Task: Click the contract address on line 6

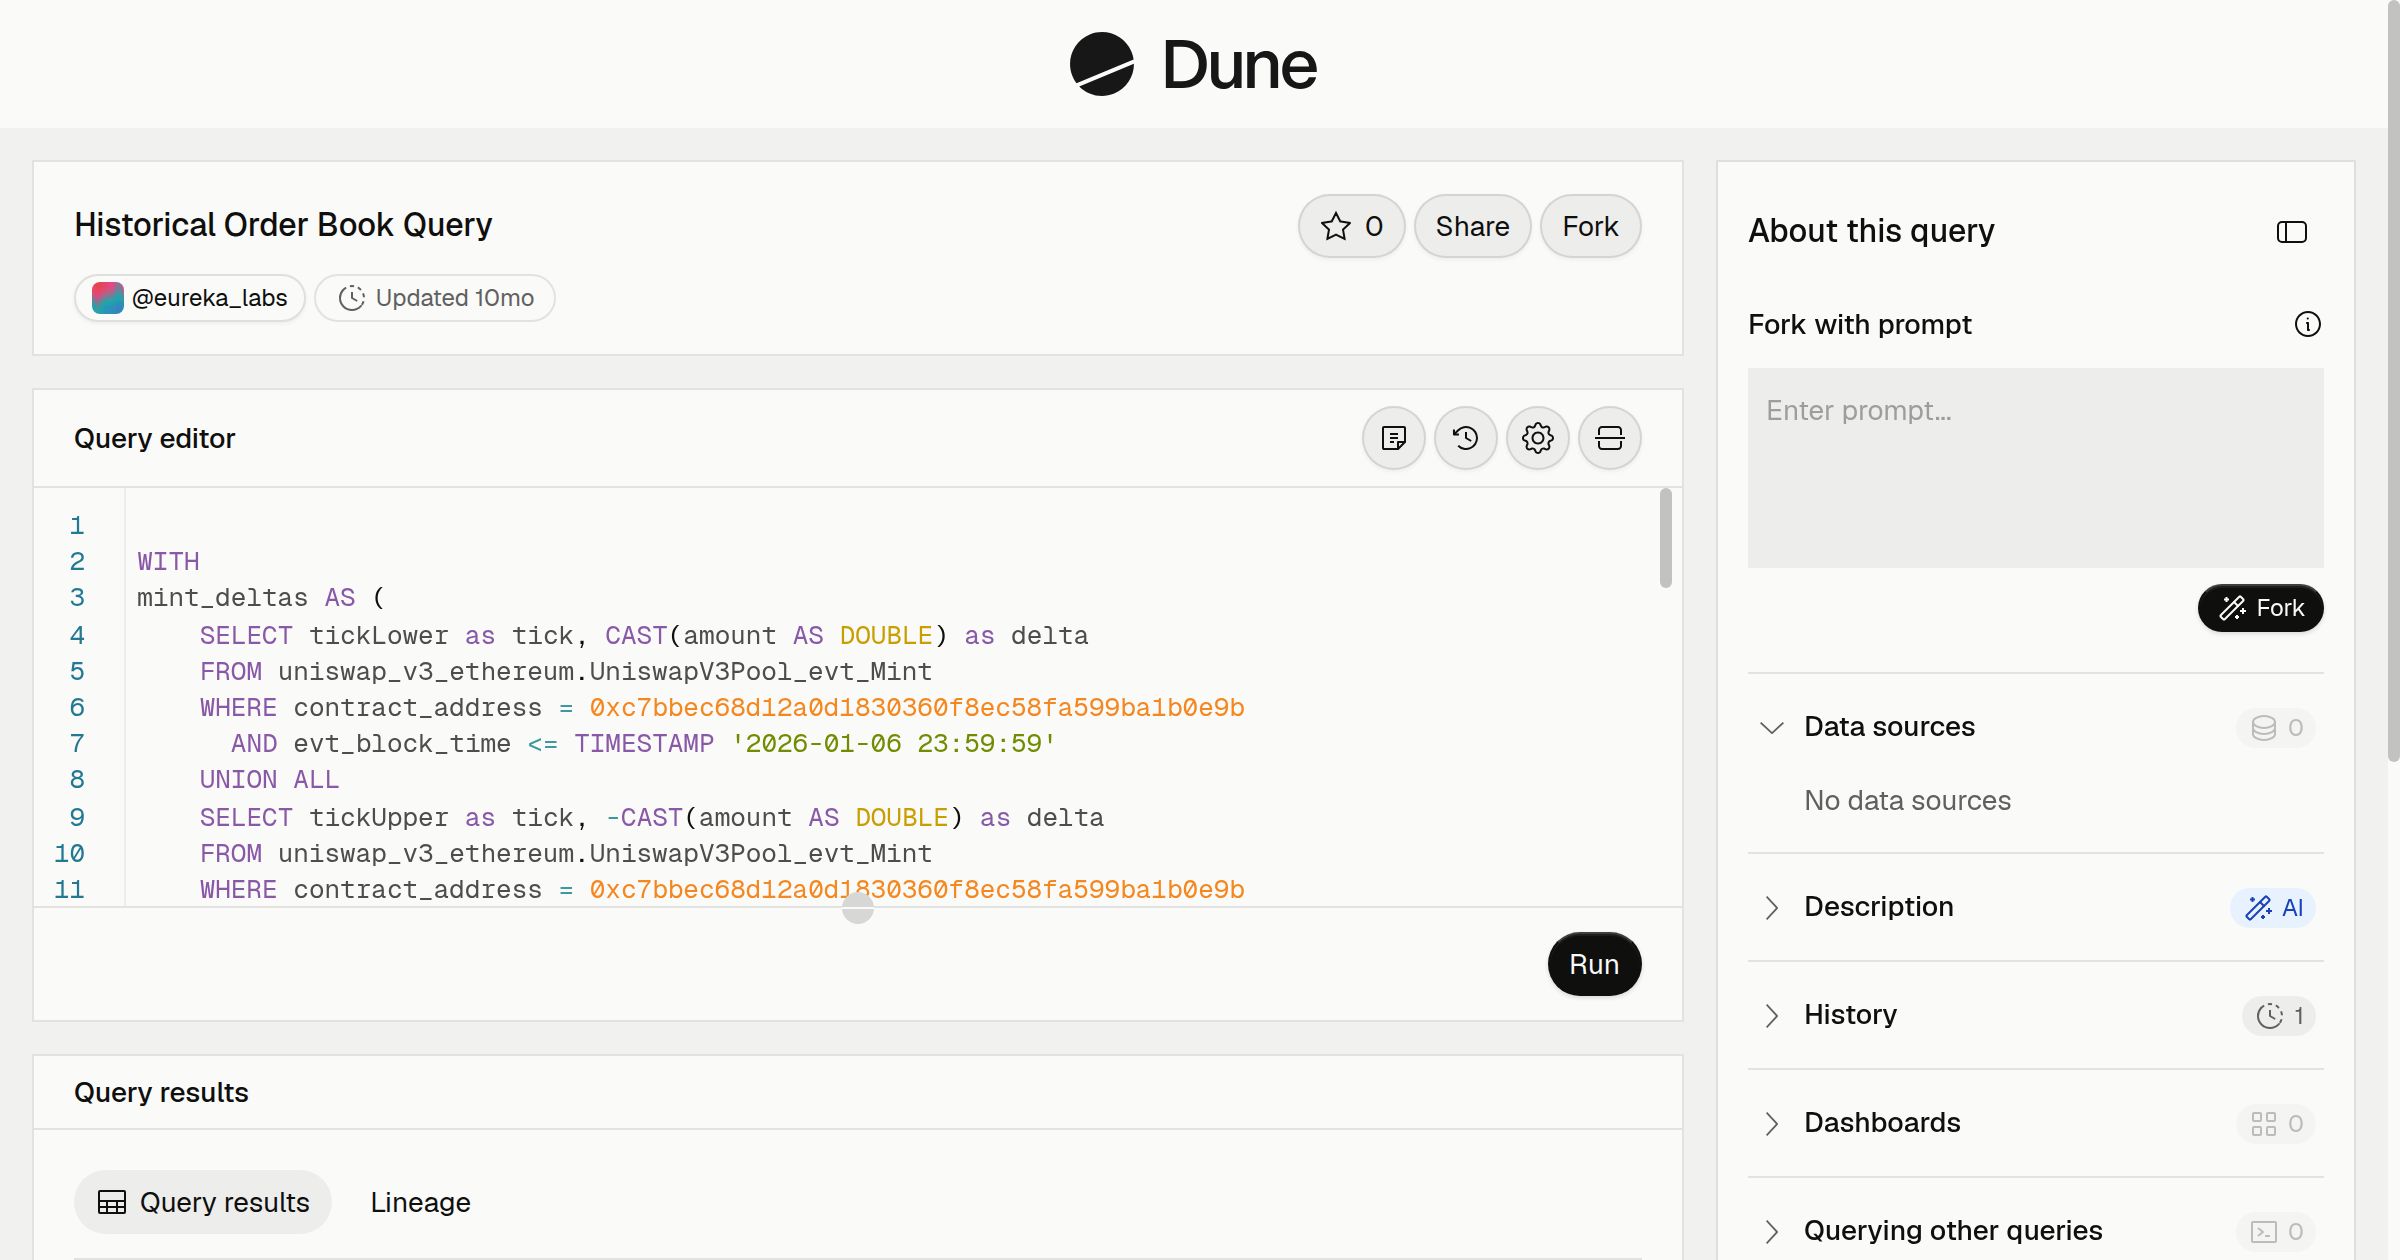Action: click(x=917, y=707)
